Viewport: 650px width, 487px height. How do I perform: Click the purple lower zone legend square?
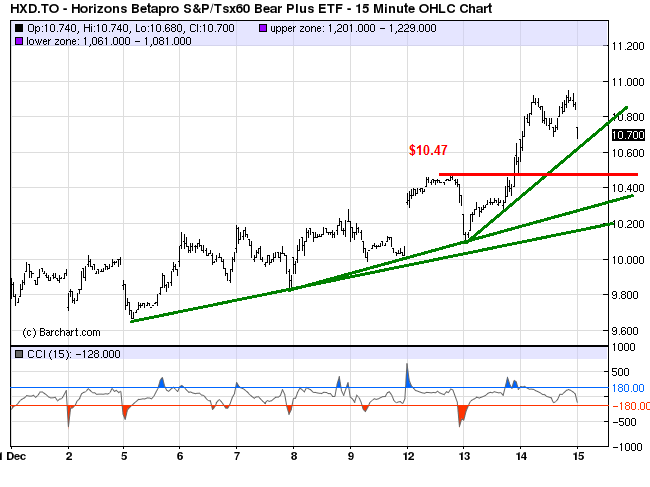(19, 41)
